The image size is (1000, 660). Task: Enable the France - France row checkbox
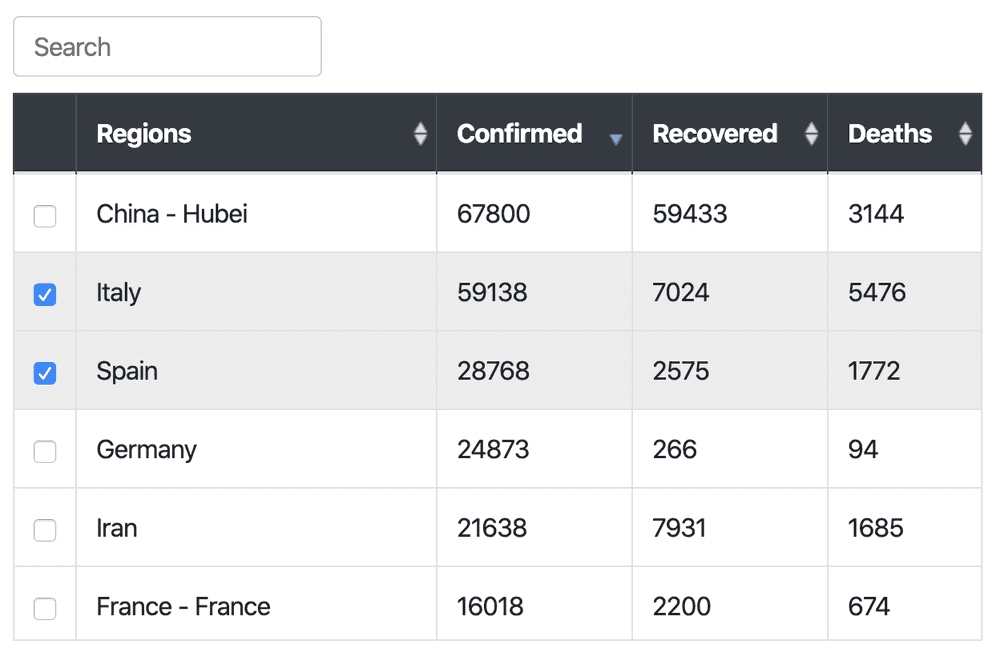tap(45, 608)
